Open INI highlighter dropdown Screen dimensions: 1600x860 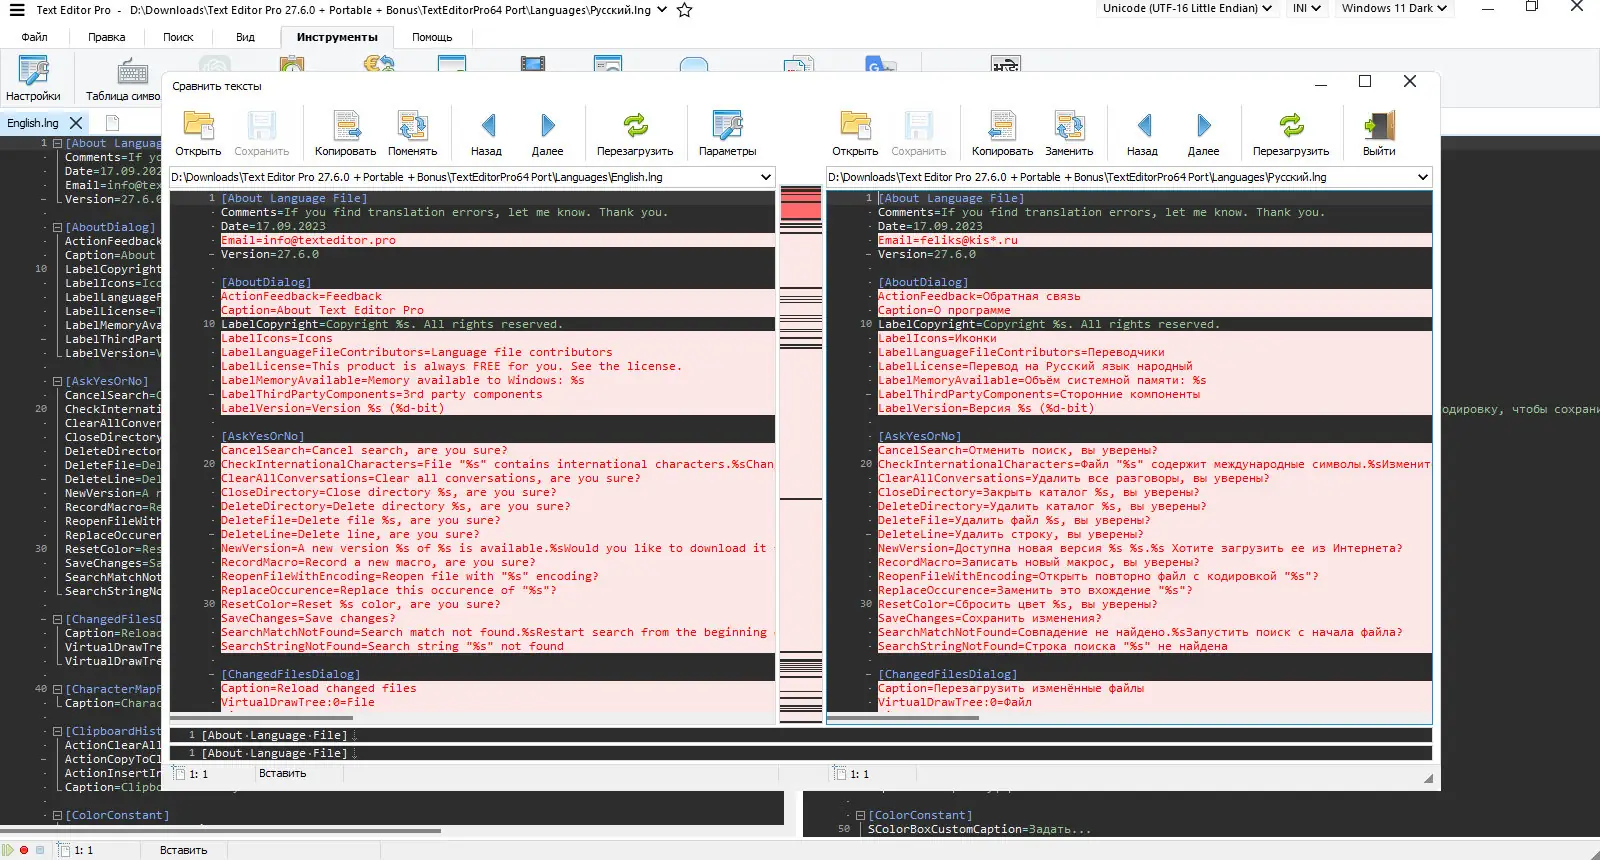coord(1307,8)
